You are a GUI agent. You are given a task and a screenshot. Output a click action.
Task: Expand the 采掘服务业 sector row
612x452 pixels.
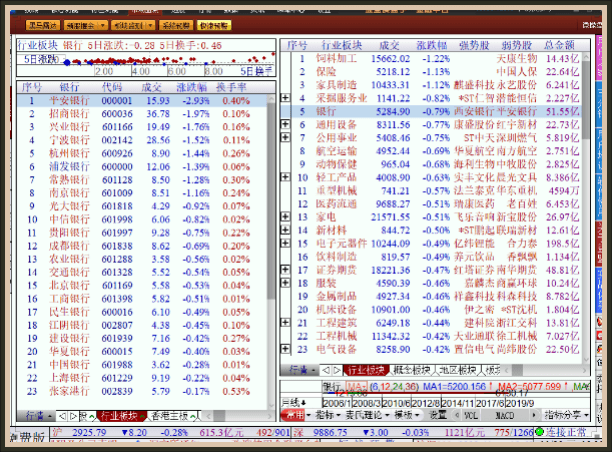[285, 98]
